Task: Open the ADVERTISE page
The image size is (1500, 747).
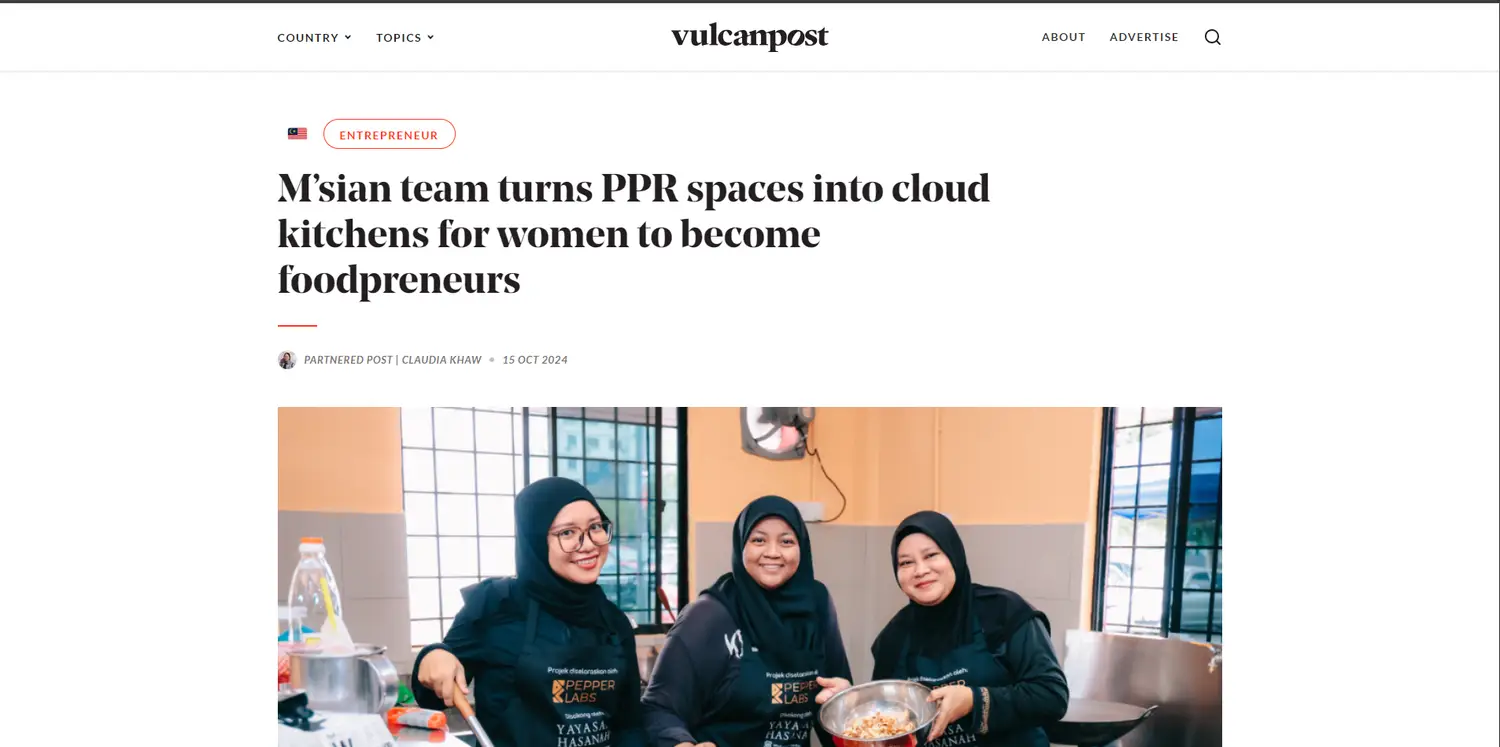Action: (1144, 37)
